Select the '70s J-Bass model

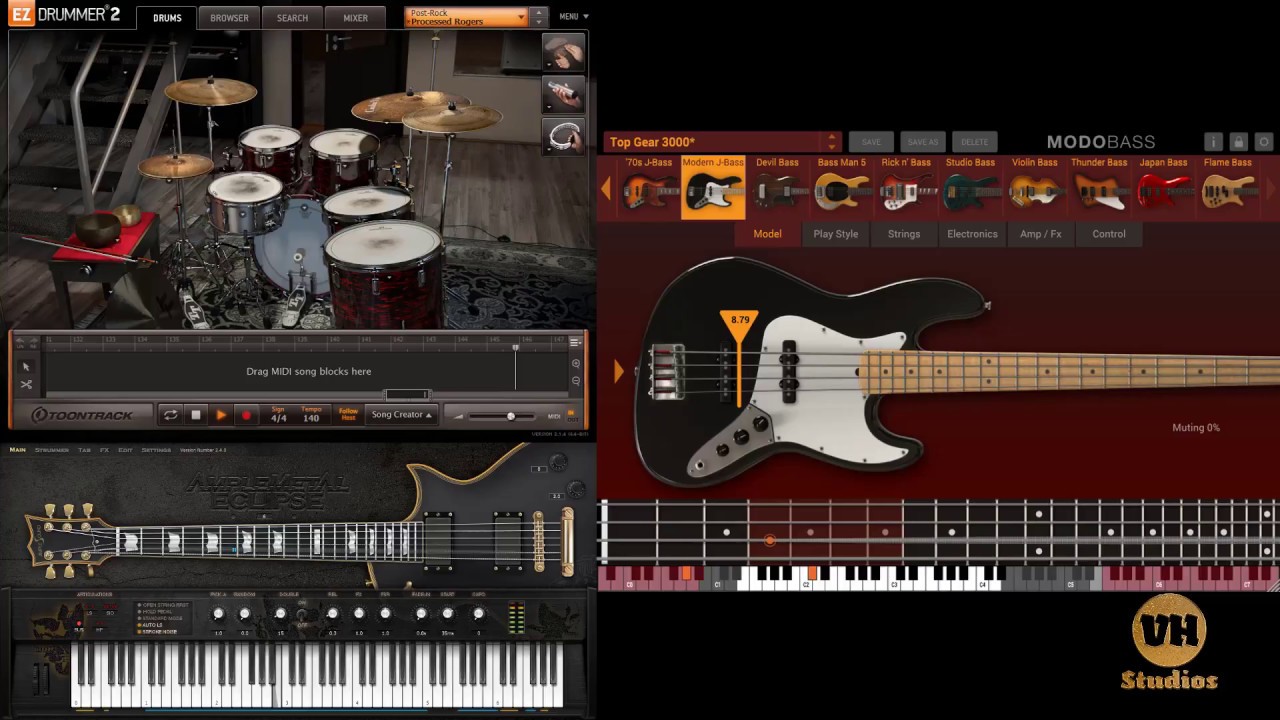[649, 187]
